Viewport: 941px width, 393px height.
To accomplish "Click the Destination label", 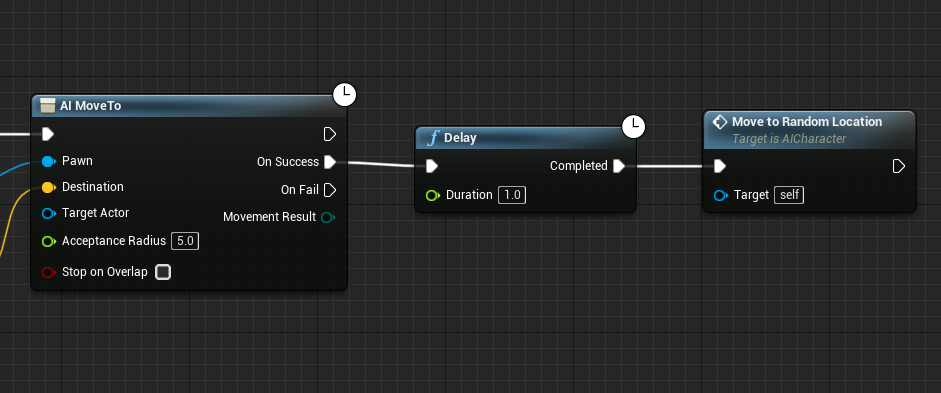I will pos(93,187).
